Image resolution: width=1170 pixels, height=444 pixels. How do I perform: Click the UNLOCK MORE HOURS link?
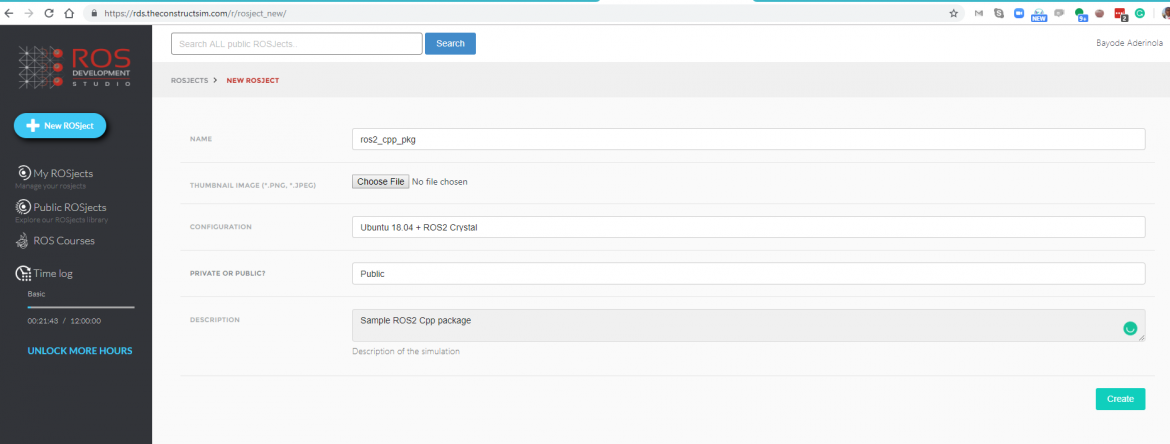coord(80,351)
